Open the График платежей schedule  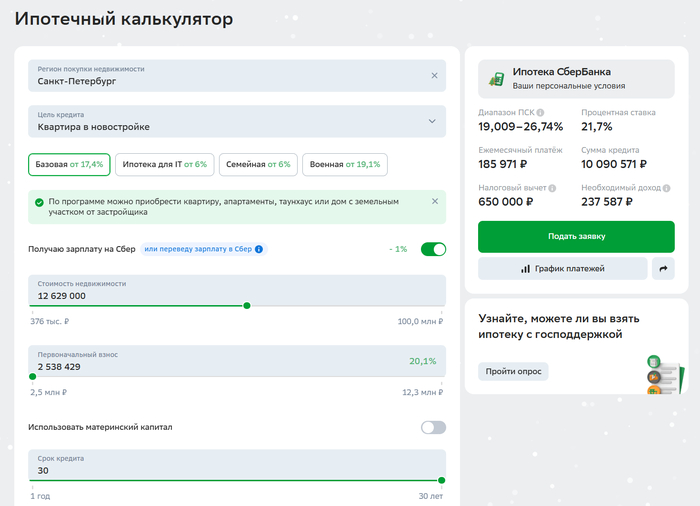click(x=563, y=269)
